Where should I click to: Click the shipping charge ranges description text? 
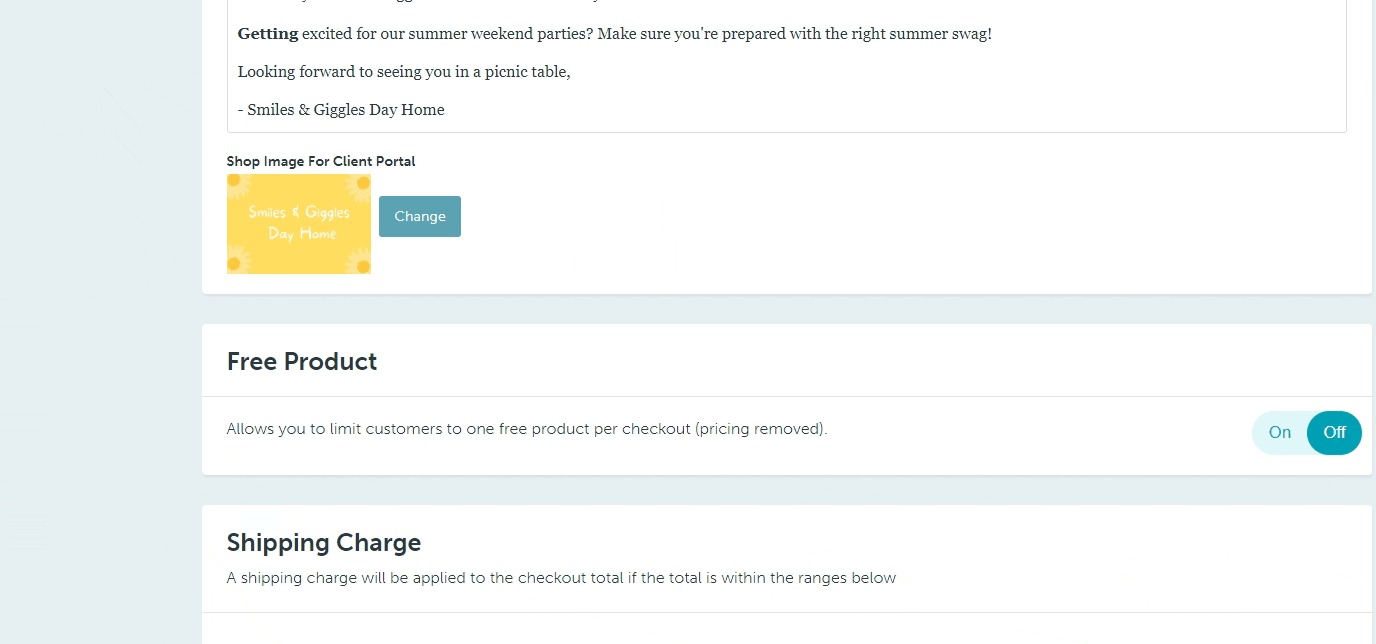[561, 577]
